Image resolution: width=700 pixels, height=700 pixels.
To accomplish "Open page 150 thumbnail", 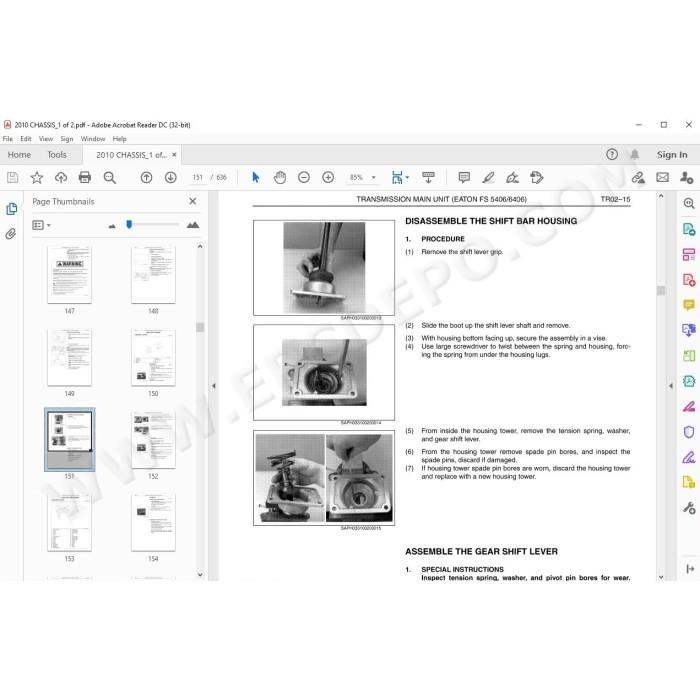I will point(153,358).
